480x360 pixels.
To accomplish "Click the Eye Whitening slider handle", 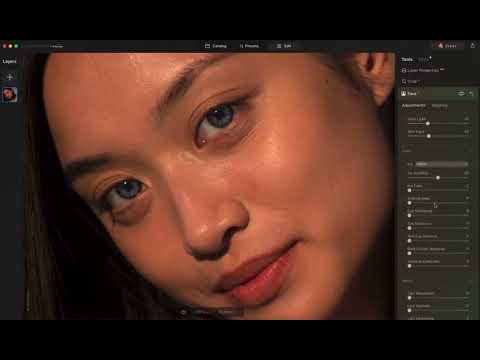I will (410, 216).
